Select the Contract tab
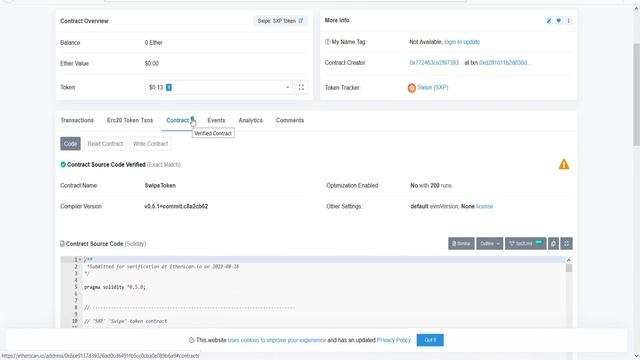The height and width of the screenshot is (360, 640). coord(178,120)
